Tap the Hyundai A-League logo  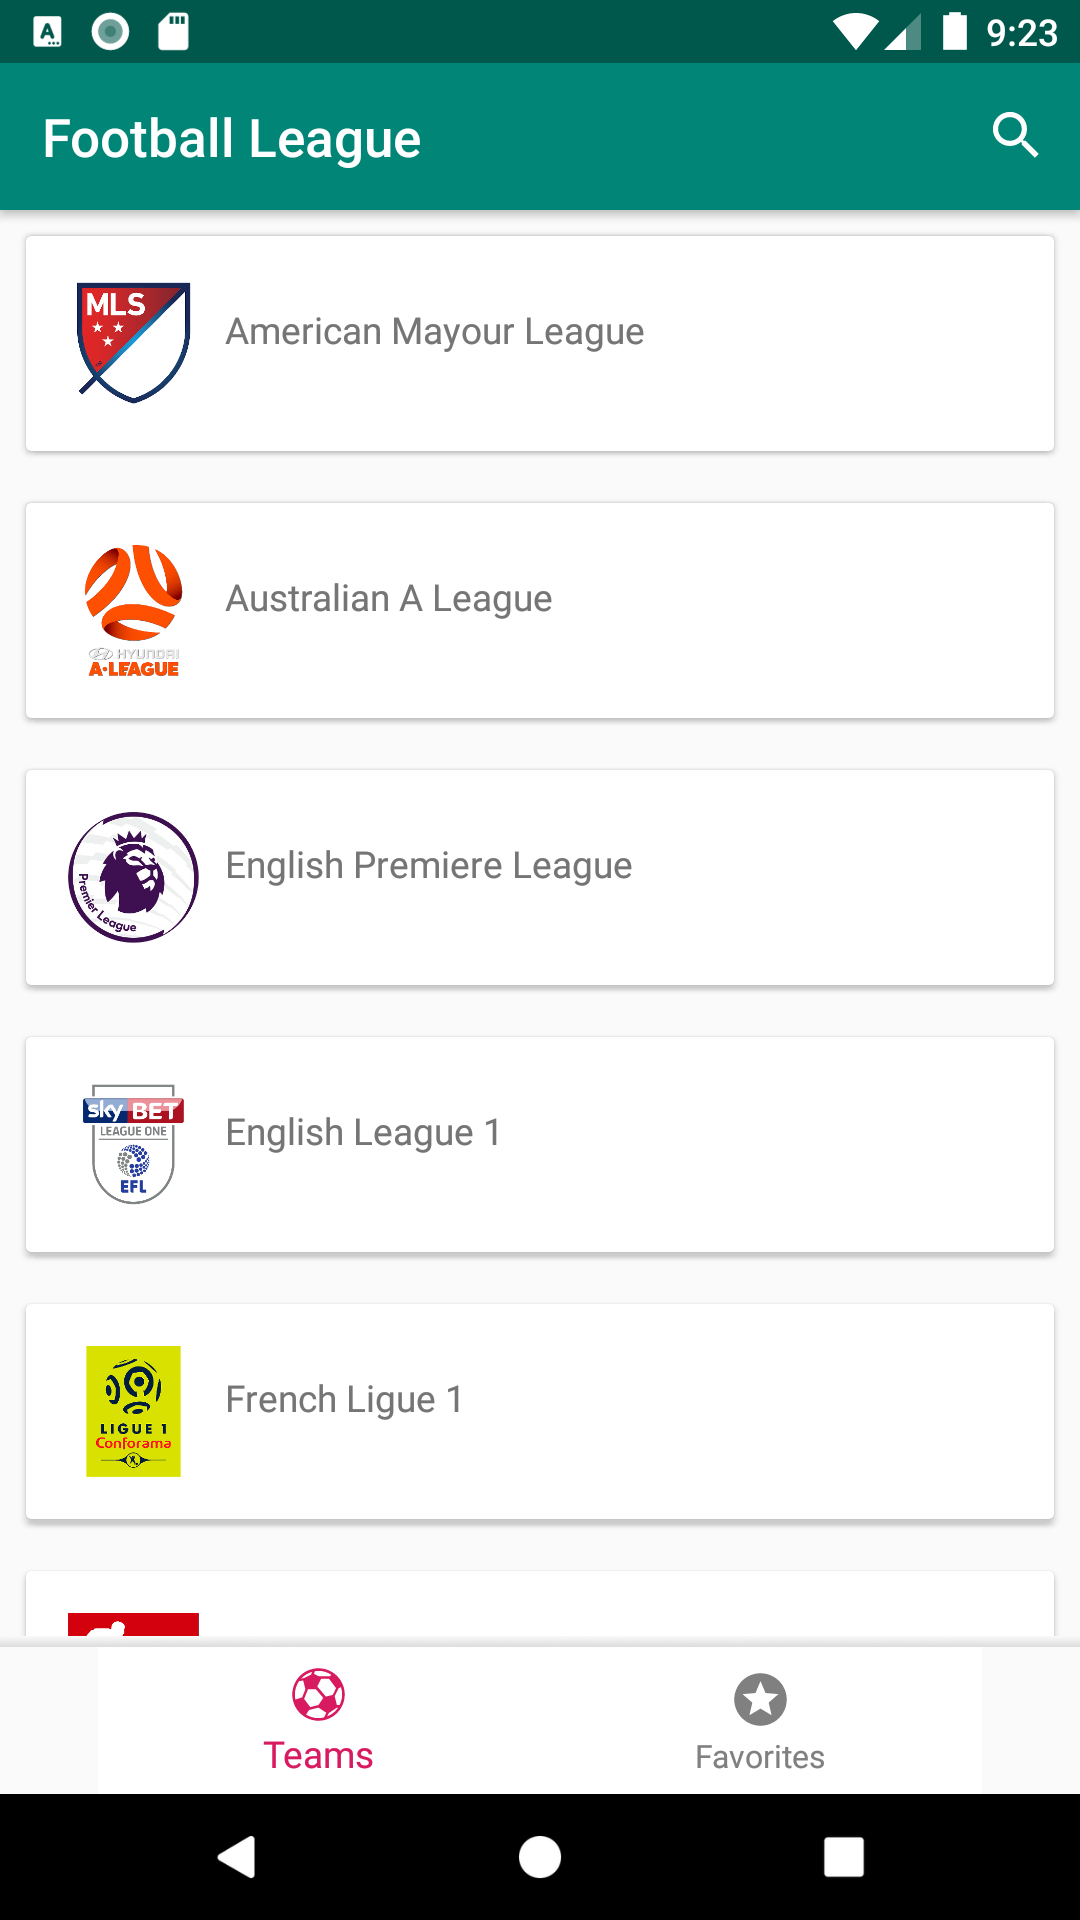pyautogui.click(x=133, y=610)
